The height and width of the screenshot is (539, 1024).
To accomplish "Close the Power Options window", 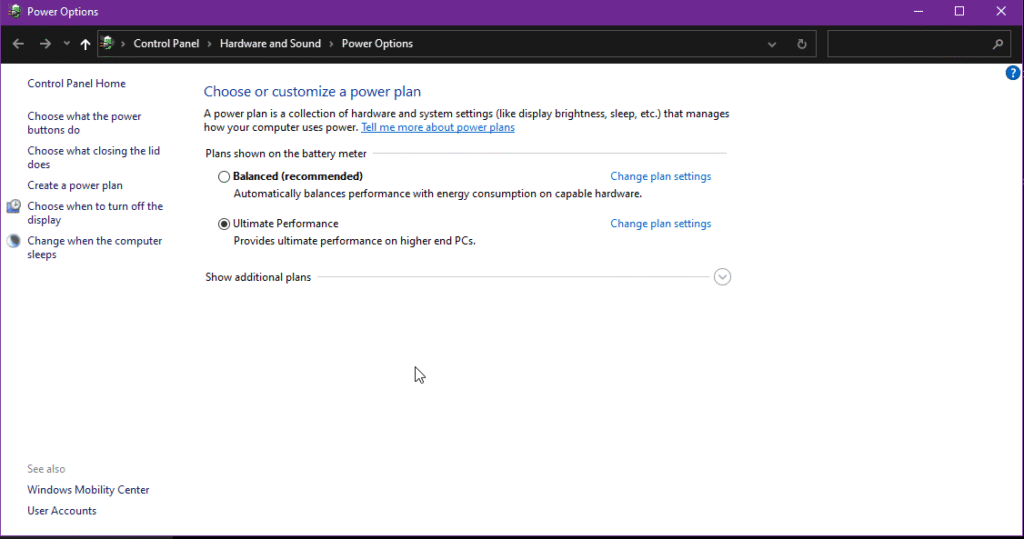I will click(x=1001, y=11).
